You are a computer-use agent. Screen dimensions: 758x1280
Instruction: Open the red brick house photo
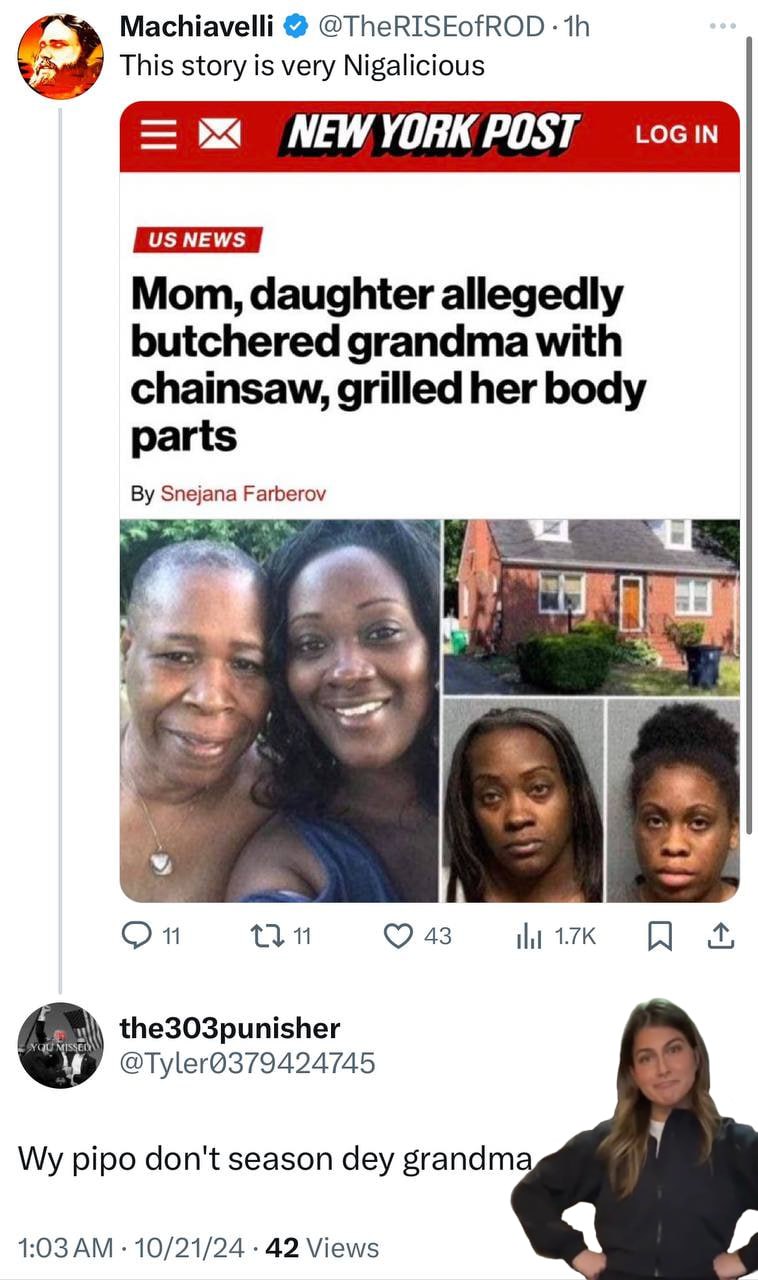[591, 606]
